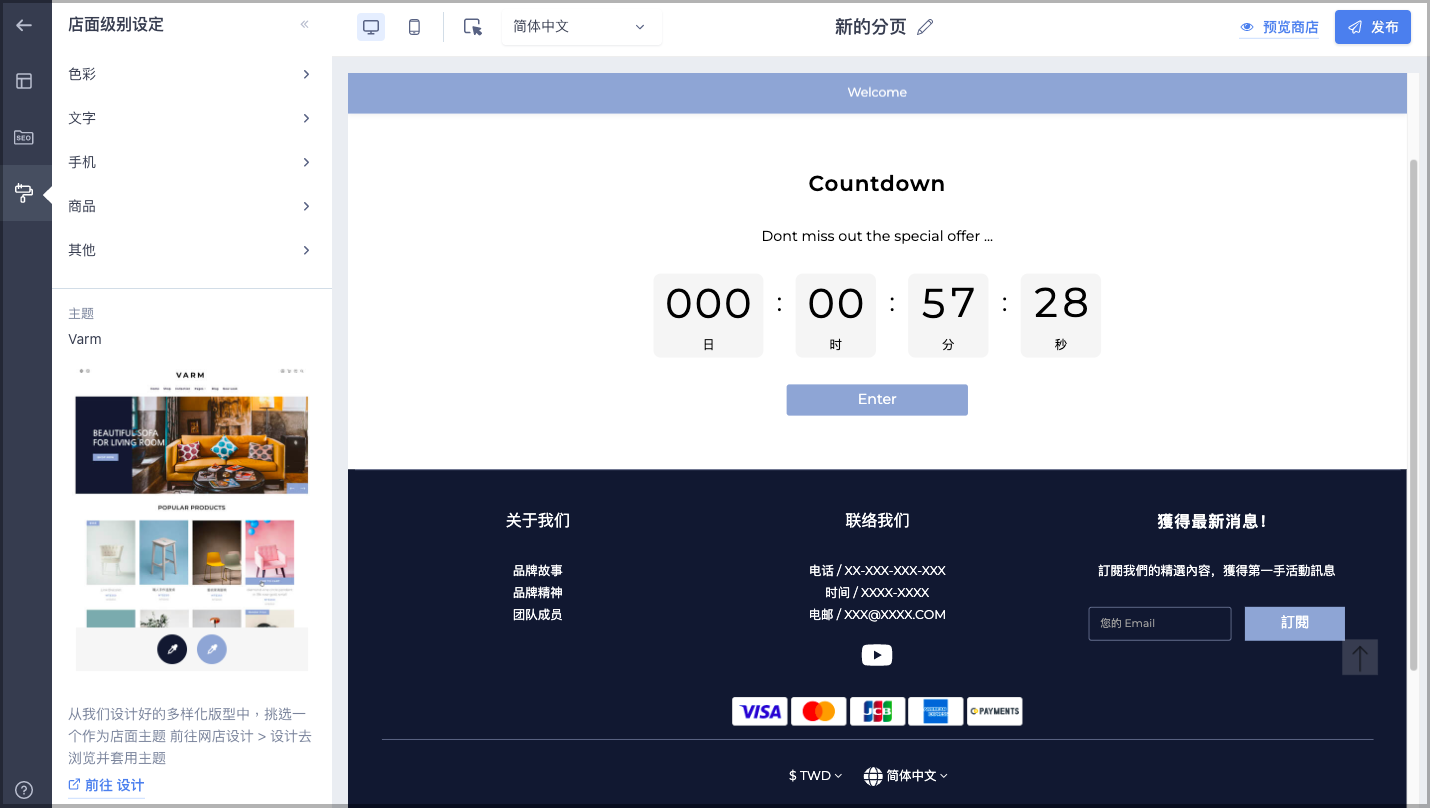Click the scroll-to-top arrow button
Viewport: 1430px width, 808px height.
point(1360,657)
